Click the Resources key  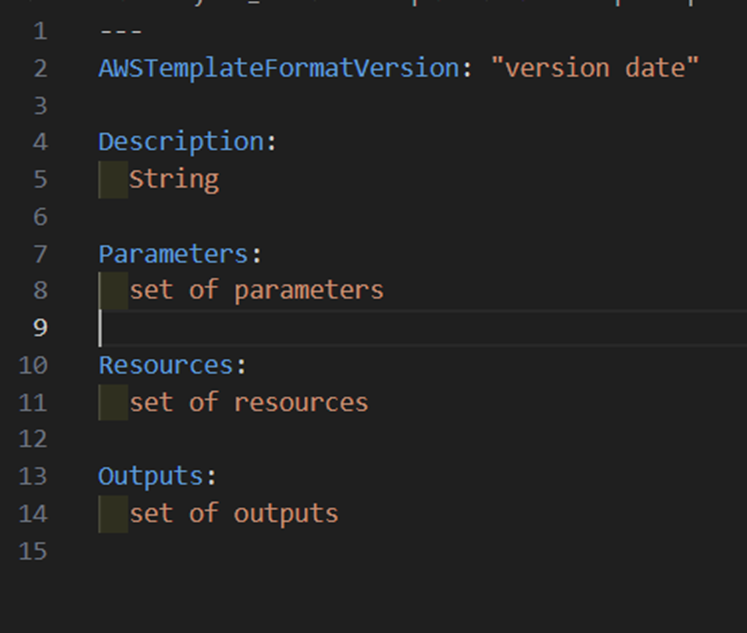(166, 365)
